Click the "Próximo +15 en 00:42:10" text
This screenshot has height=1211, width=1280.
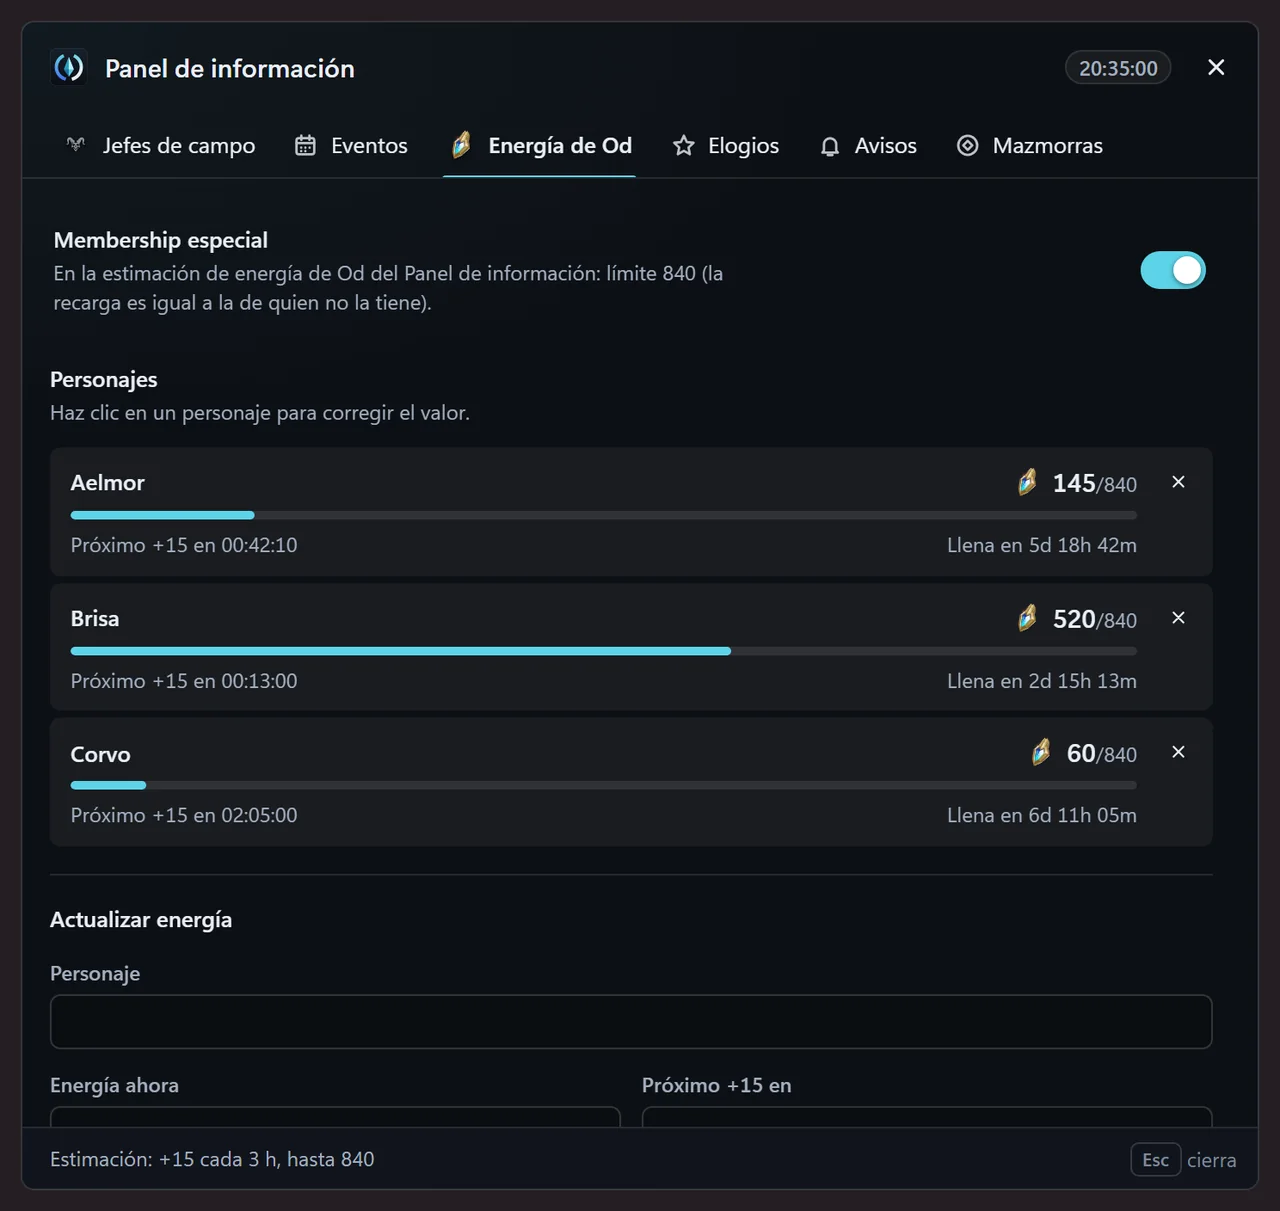pos(184,545)
